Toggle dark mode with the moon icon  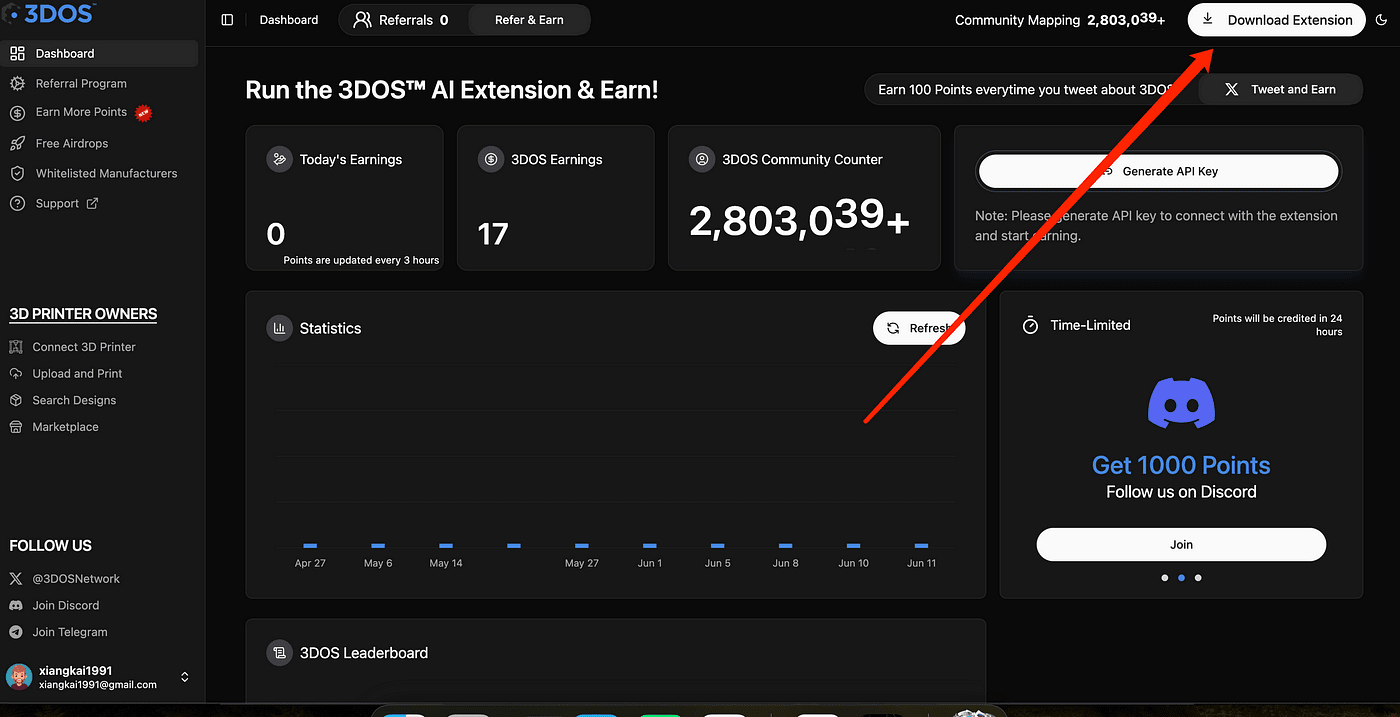pyautogui.click(x=1381, y=19)
